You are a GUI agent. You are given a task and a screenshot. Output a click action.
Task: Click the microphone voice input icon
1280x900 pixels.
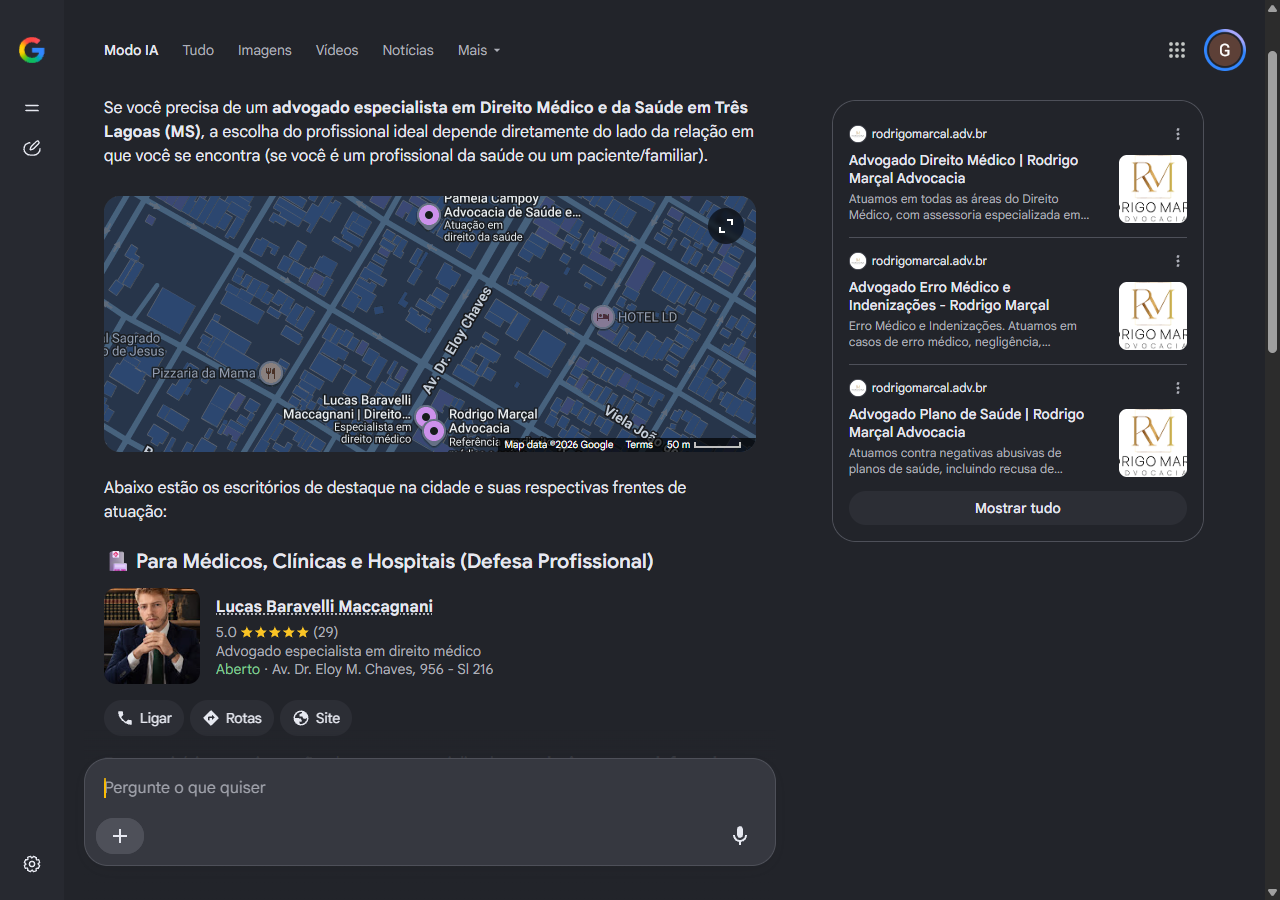(x=740, y=836)
